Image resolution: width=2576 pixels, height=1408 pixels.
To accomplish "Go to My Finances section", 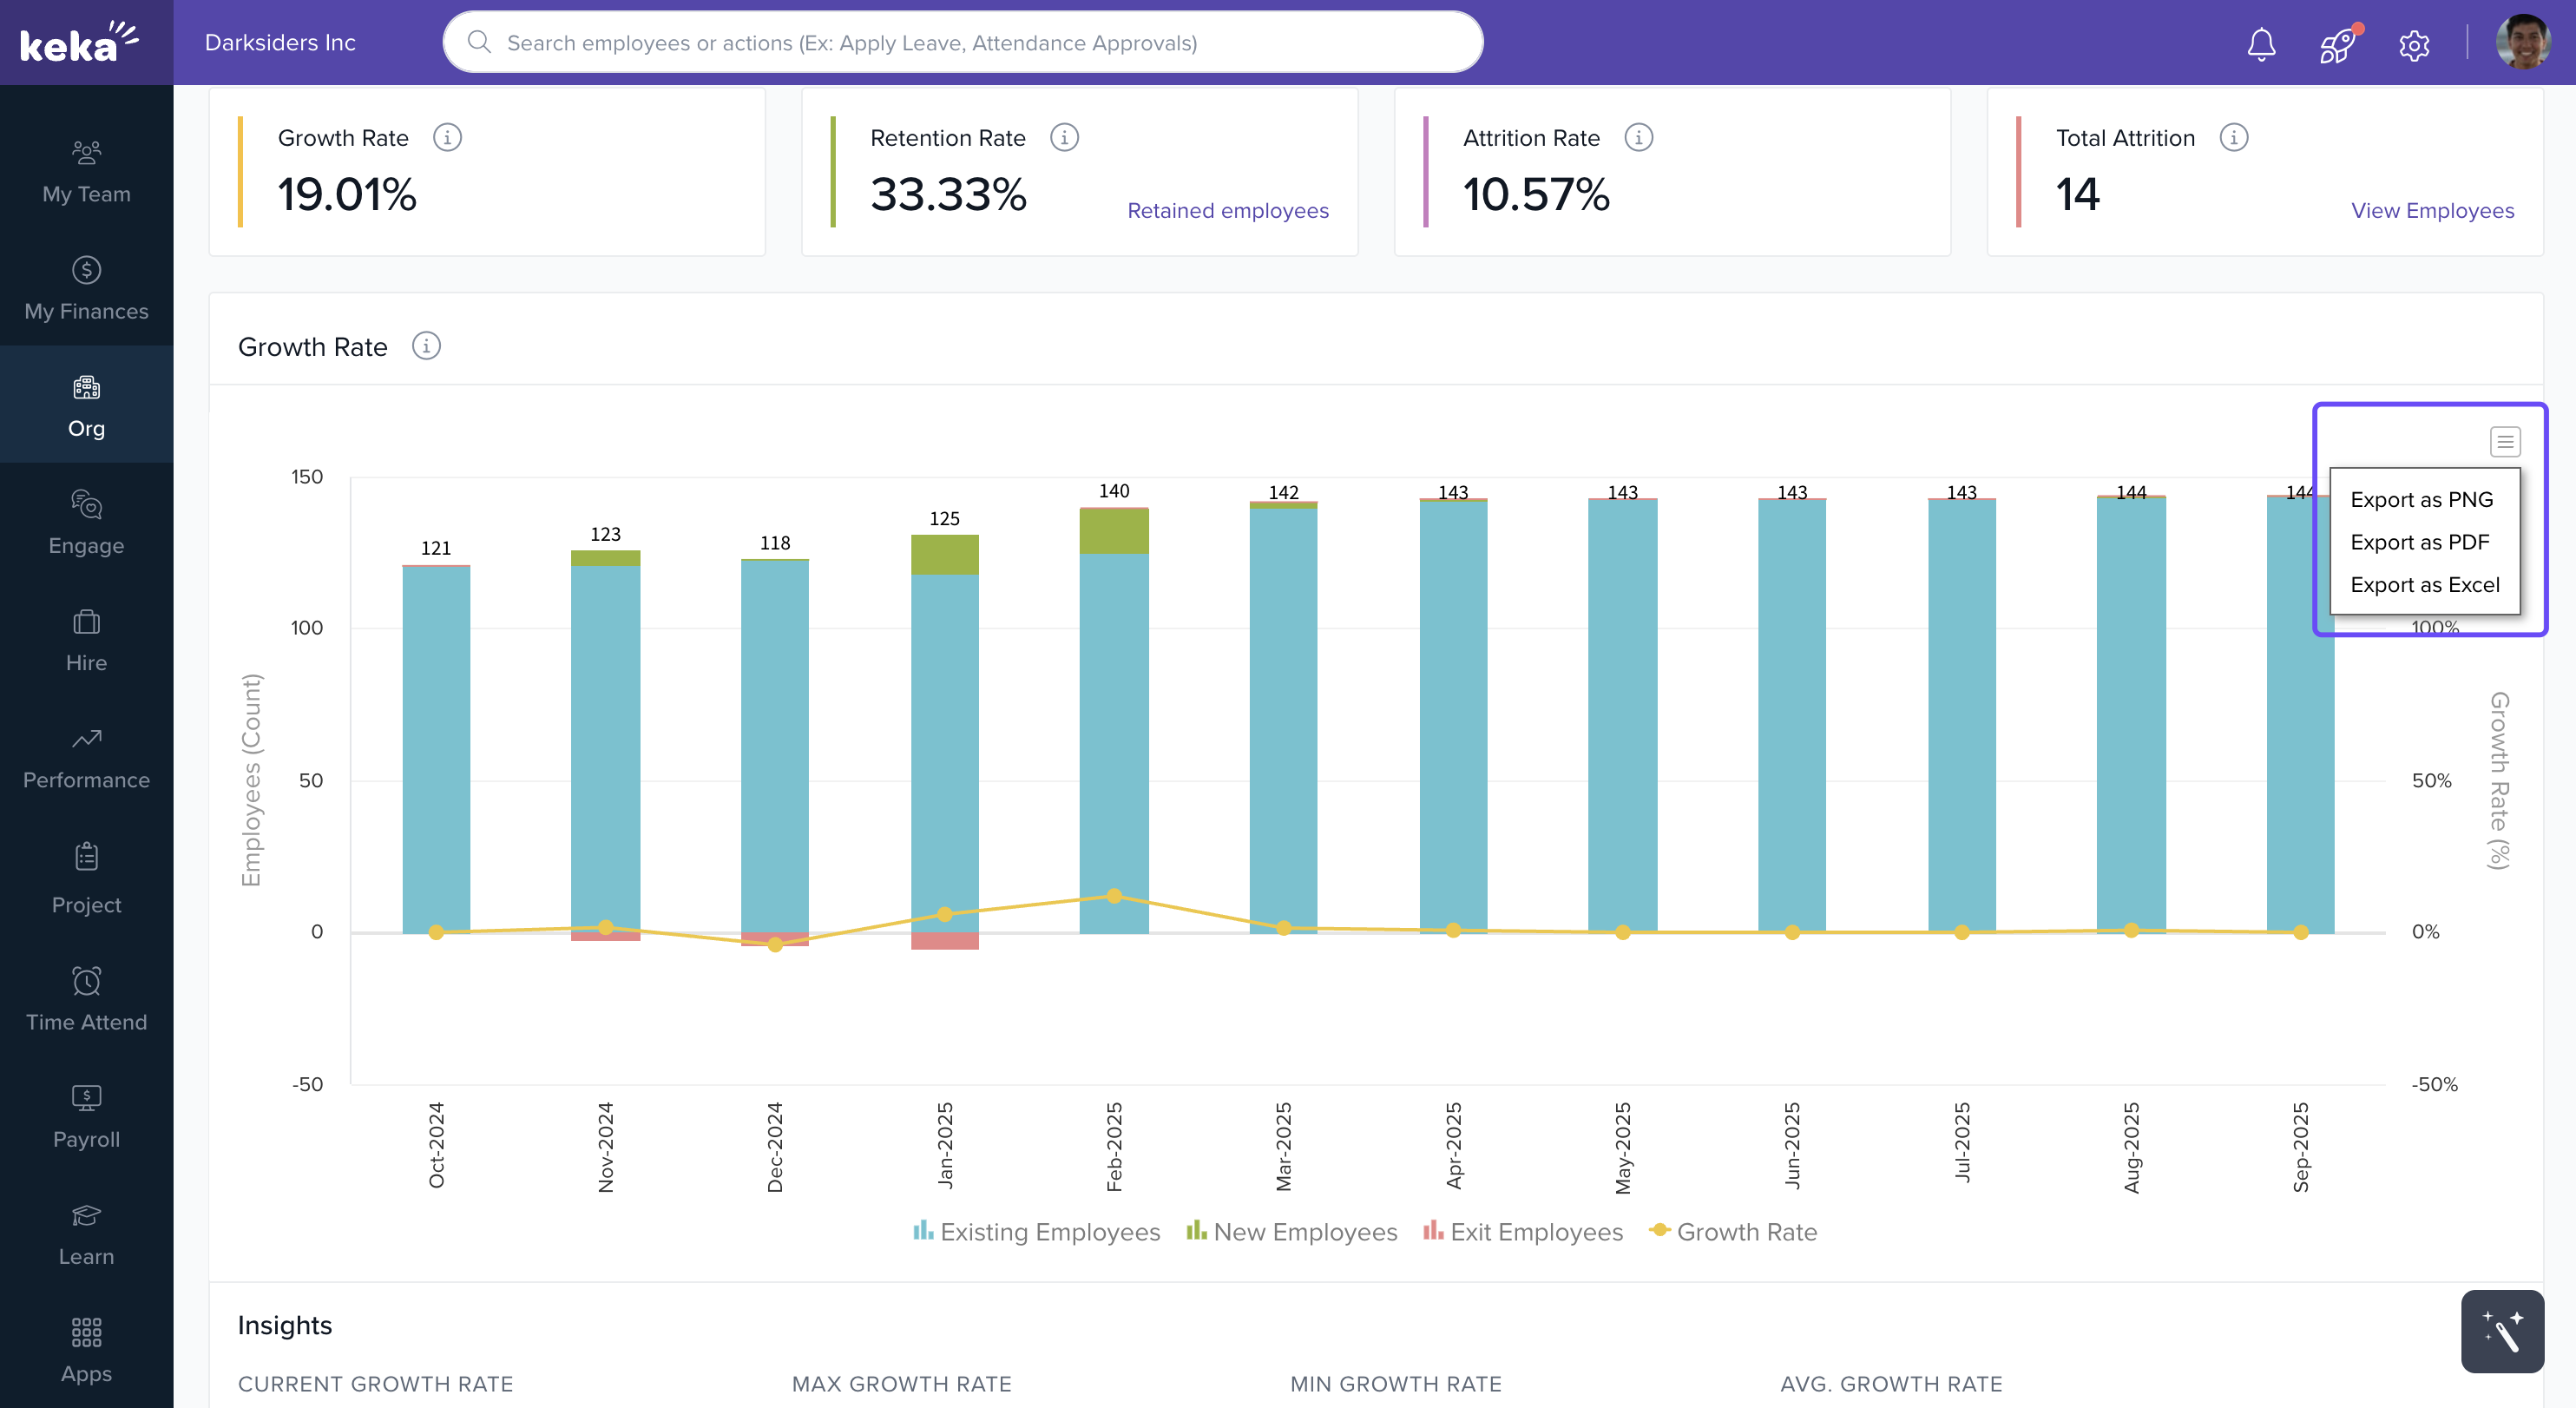I will 86,288.
